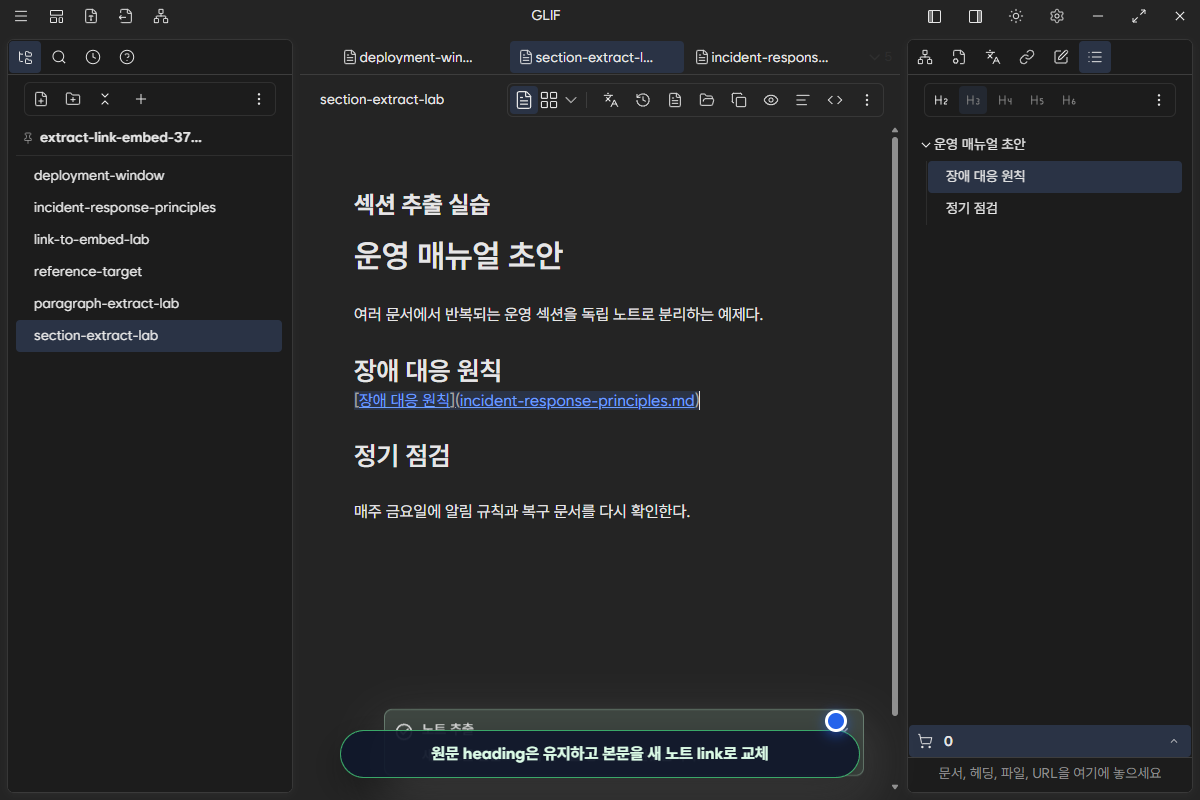This screenshot has width=1200, height=800.
Task: Open the hamburger main menu
Action: pyautogui.click(x=21, y=16)
